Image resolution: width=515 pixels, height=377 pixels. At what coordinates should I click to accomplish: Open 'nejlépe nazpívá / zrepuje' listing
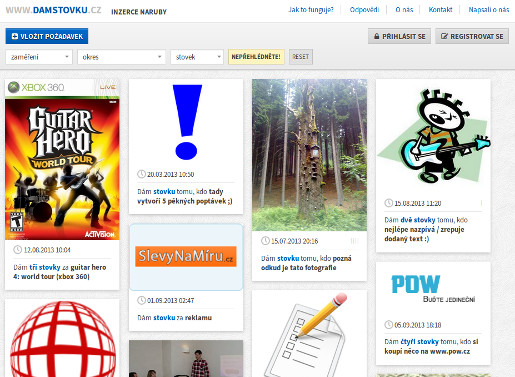426,229
